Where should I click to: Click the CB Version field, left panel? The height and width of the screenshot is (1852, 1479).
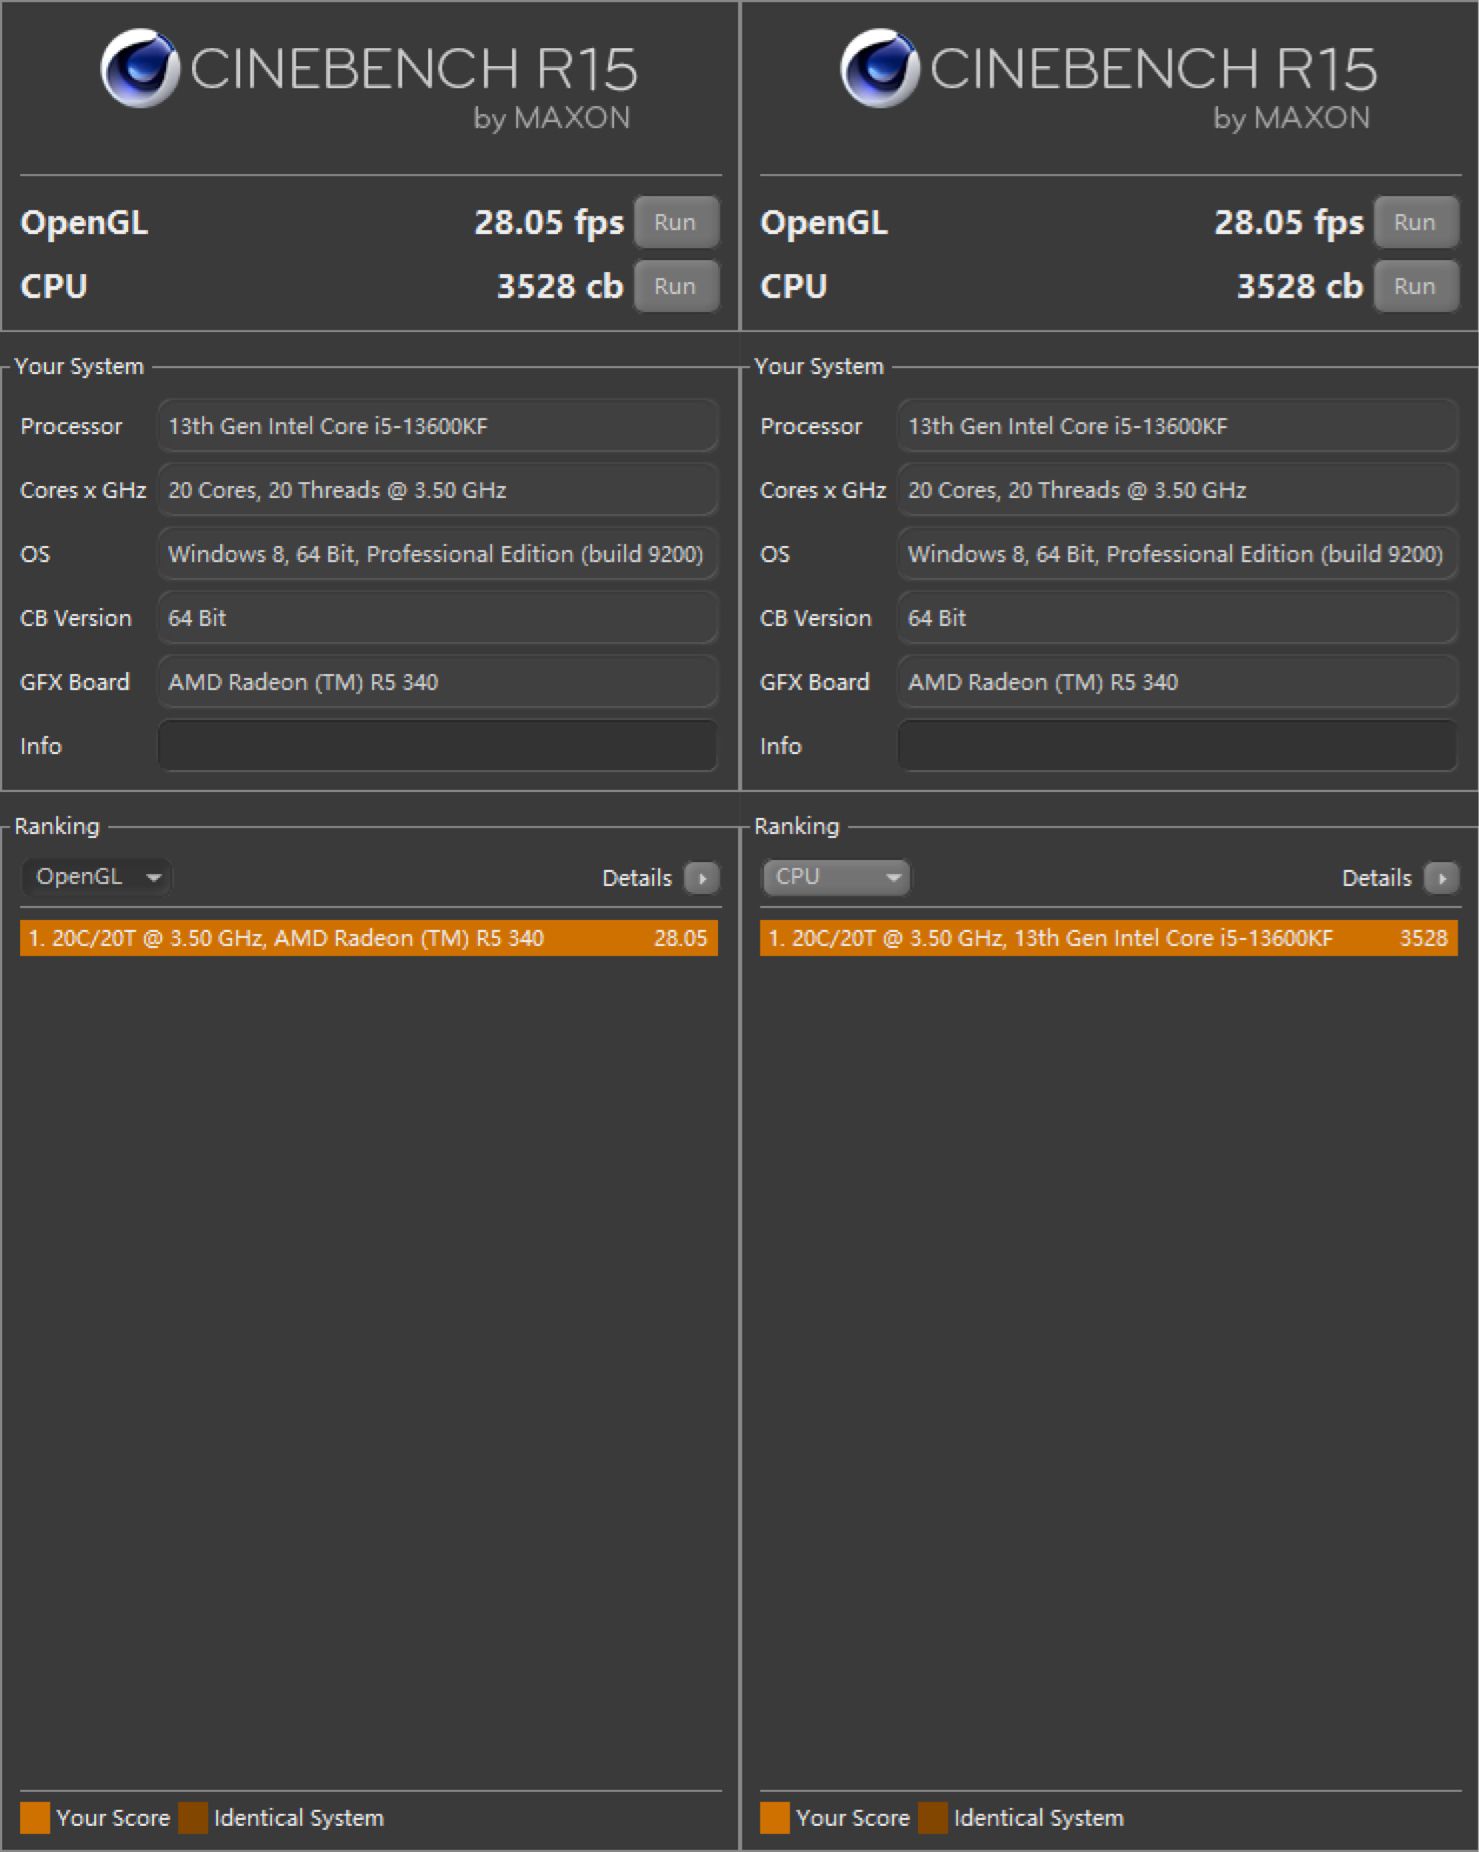438,618
